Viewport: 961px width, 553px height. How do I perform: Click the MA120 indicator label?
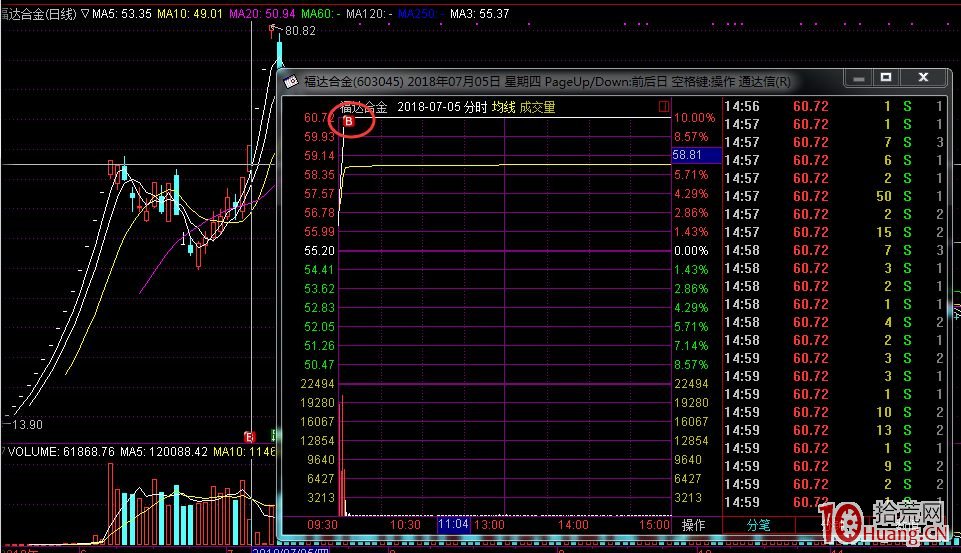tap(369, 13)
